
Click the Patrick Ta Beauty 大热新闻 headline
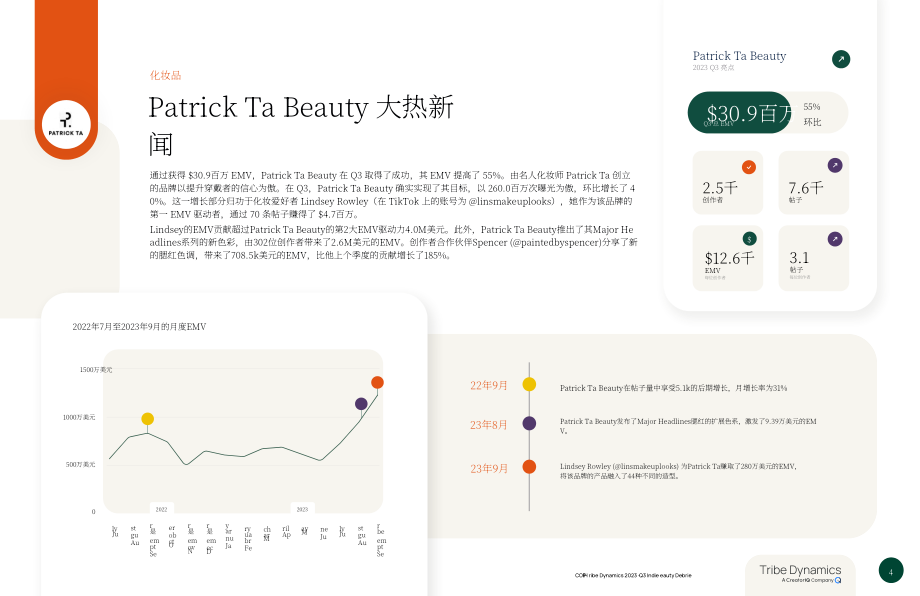click(301, 125)
